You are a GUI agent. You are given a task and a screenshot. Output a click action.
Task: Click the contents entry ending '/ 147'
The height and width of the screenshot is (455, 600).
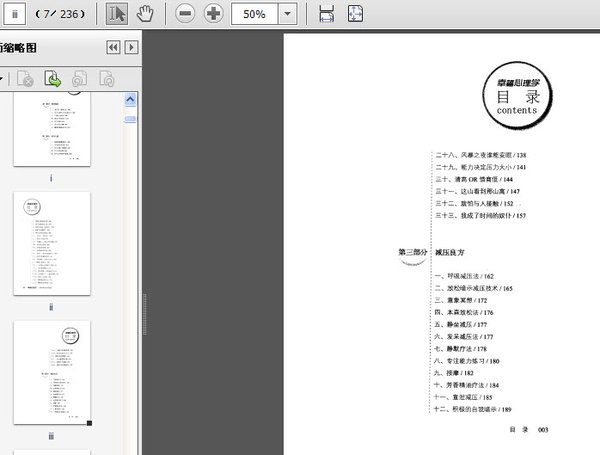tap(478, 191)
